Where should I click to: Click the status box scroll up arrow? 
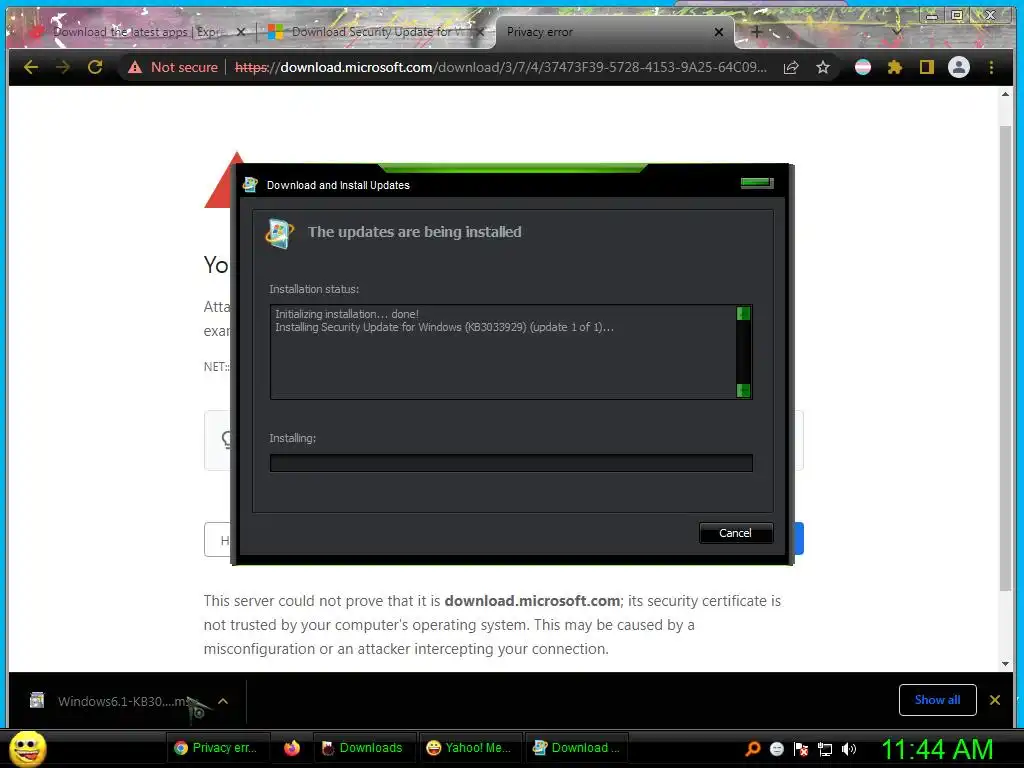(743, 313)
